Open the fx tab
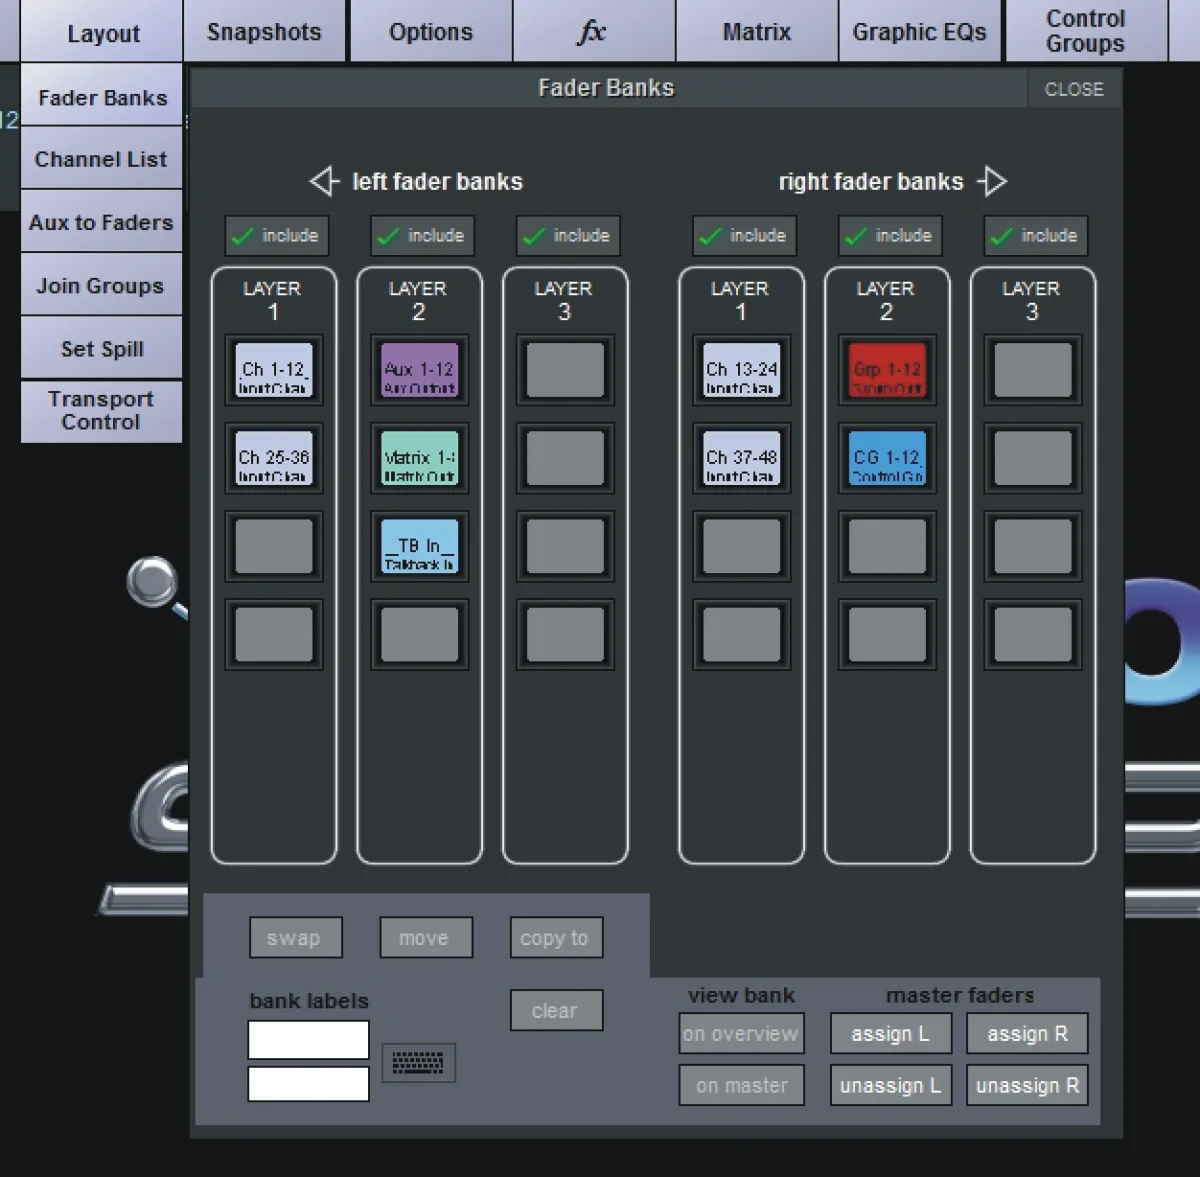This screenshot has width=1200, height=1177. [x=594, y=31]
